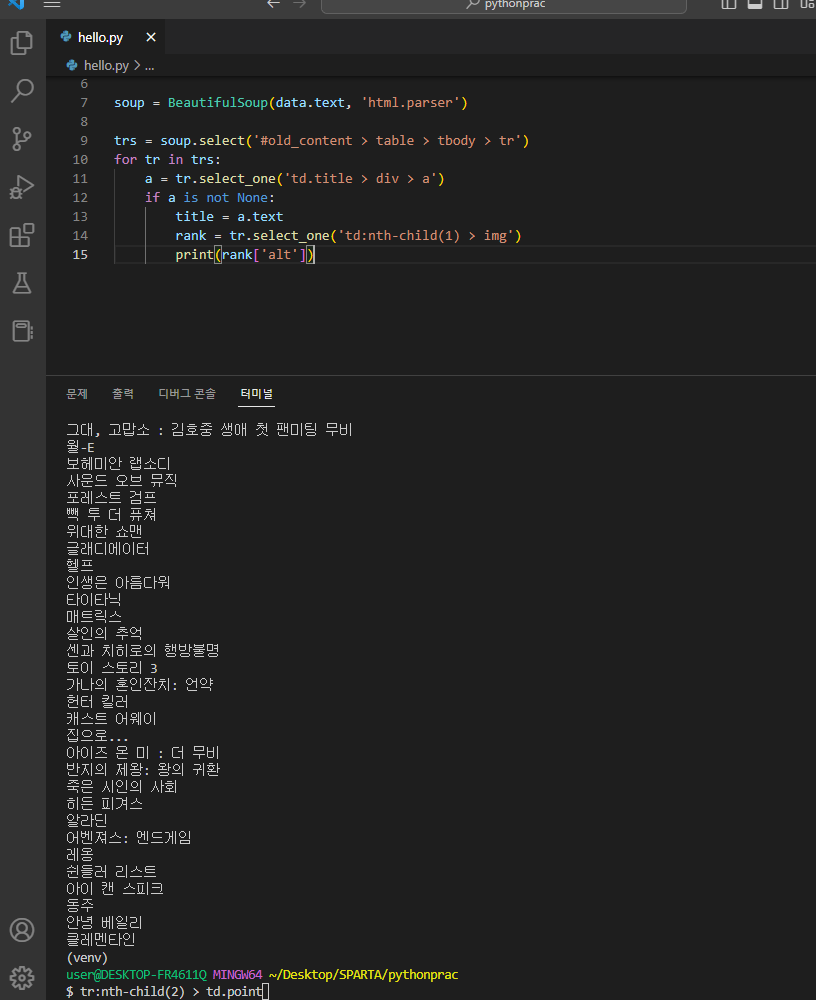Click the pythonprac command center search box

504,5
